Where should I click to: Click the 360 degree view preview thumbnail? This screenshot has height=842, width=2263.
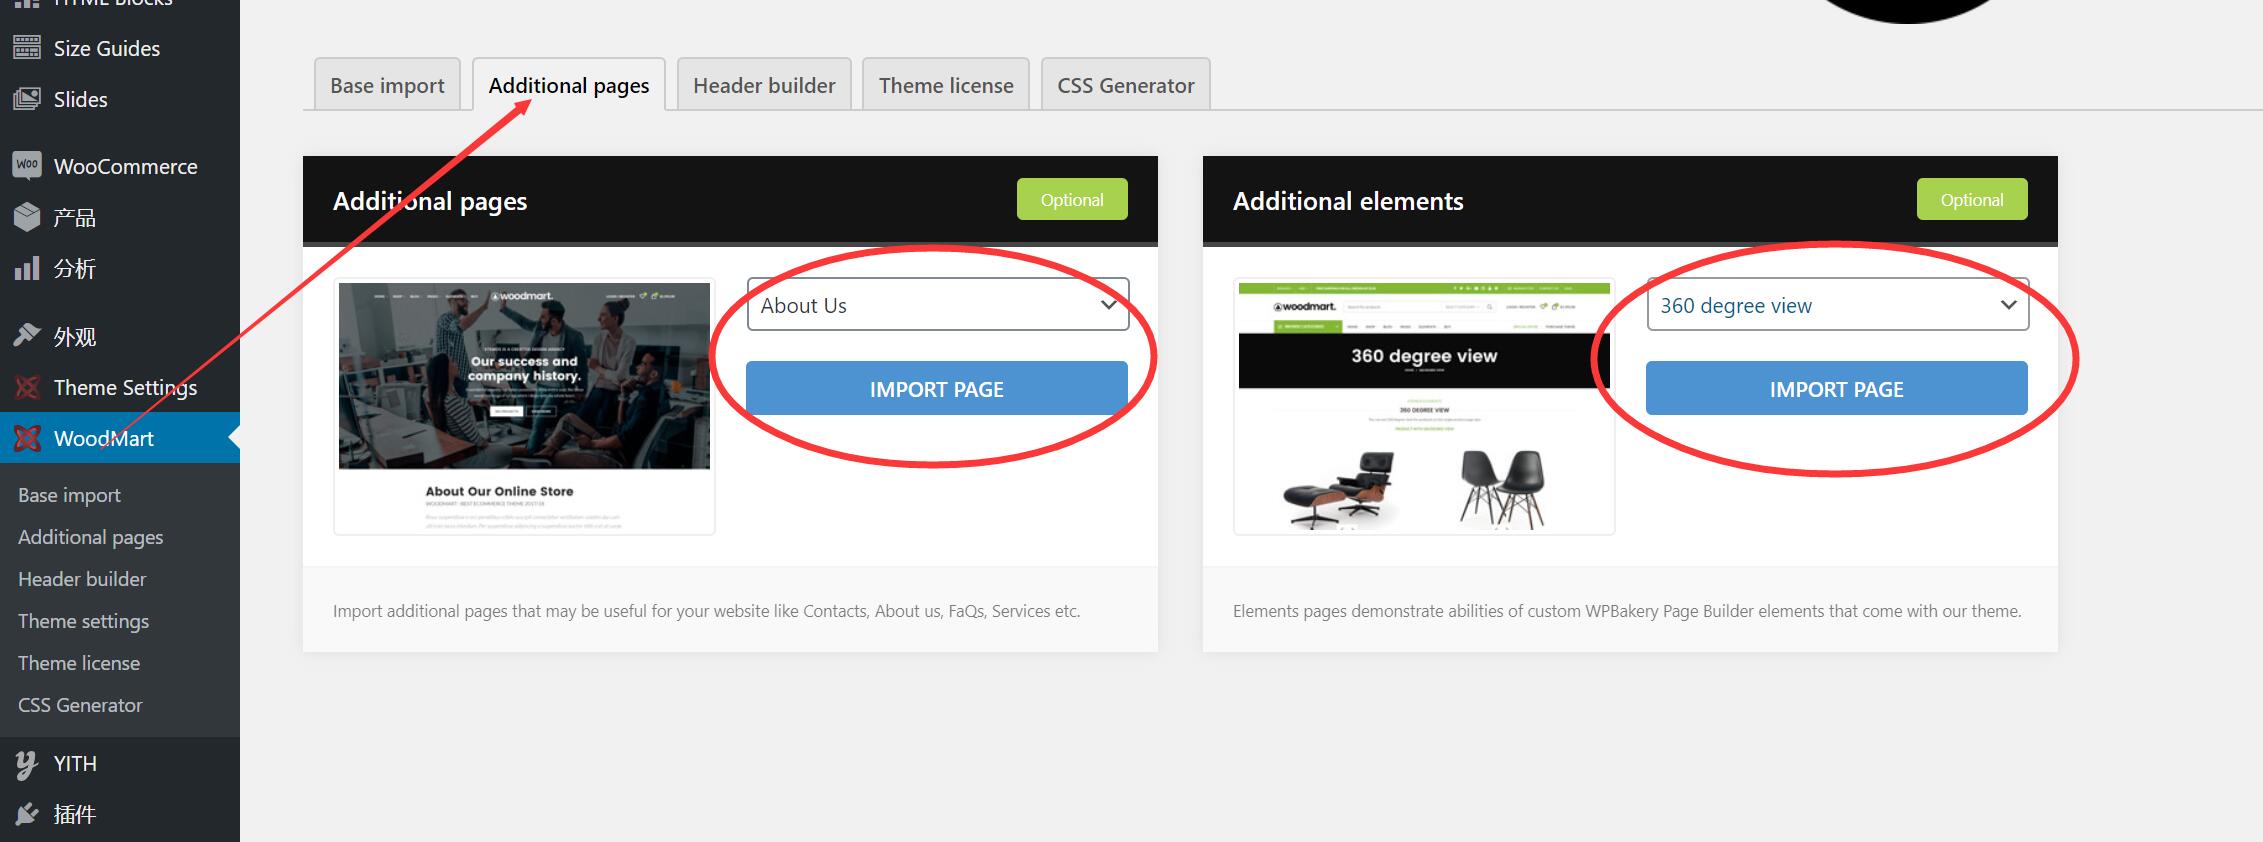(x=1424, y=406)
